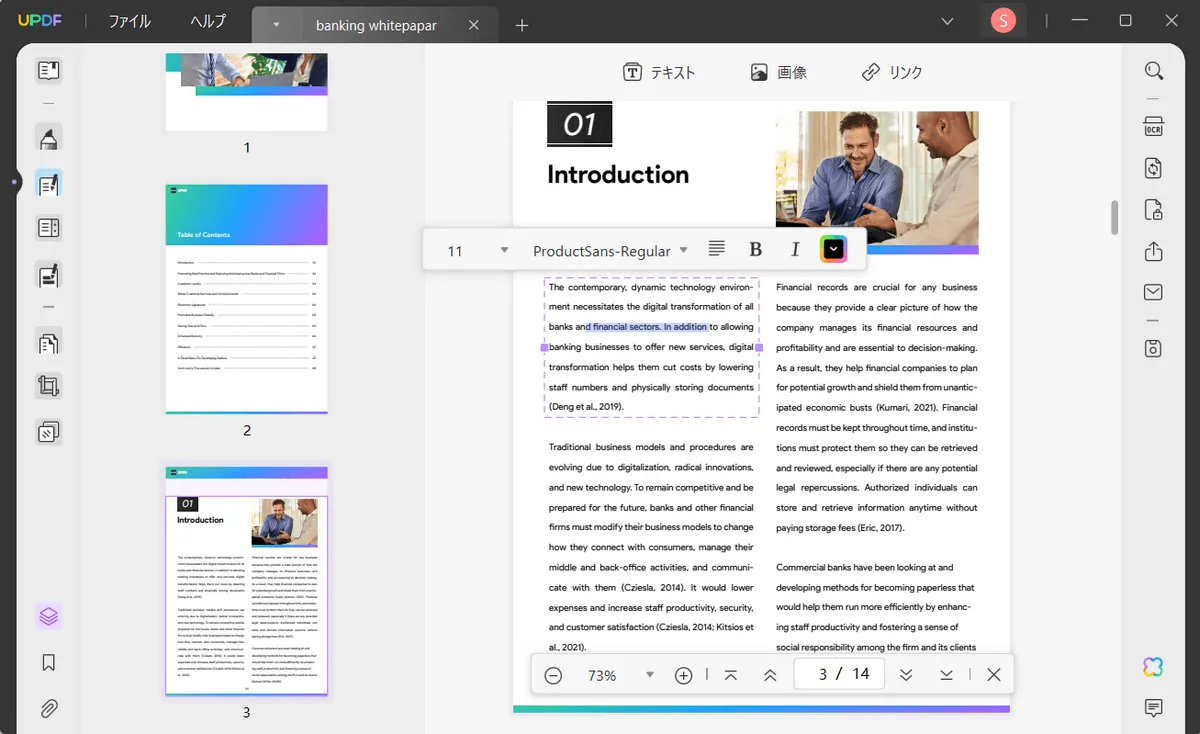Zoom in with the plus button
Viewport: 1200px width, 734px height.
683,675
